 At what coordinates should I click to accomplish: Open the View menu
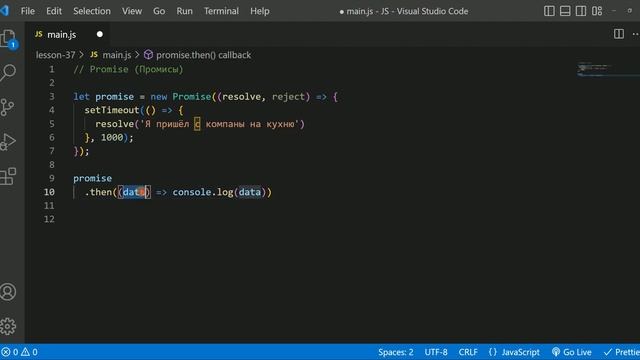(132, 11)
